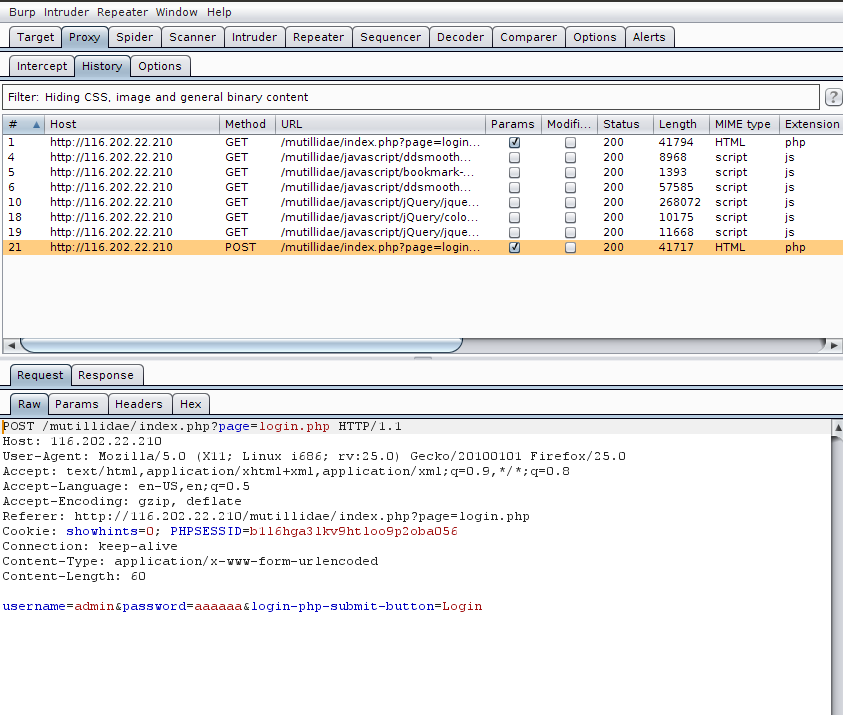845x715 pixels.
Task: Toggle Params checkbox for request 19
Action: point(515,233)
